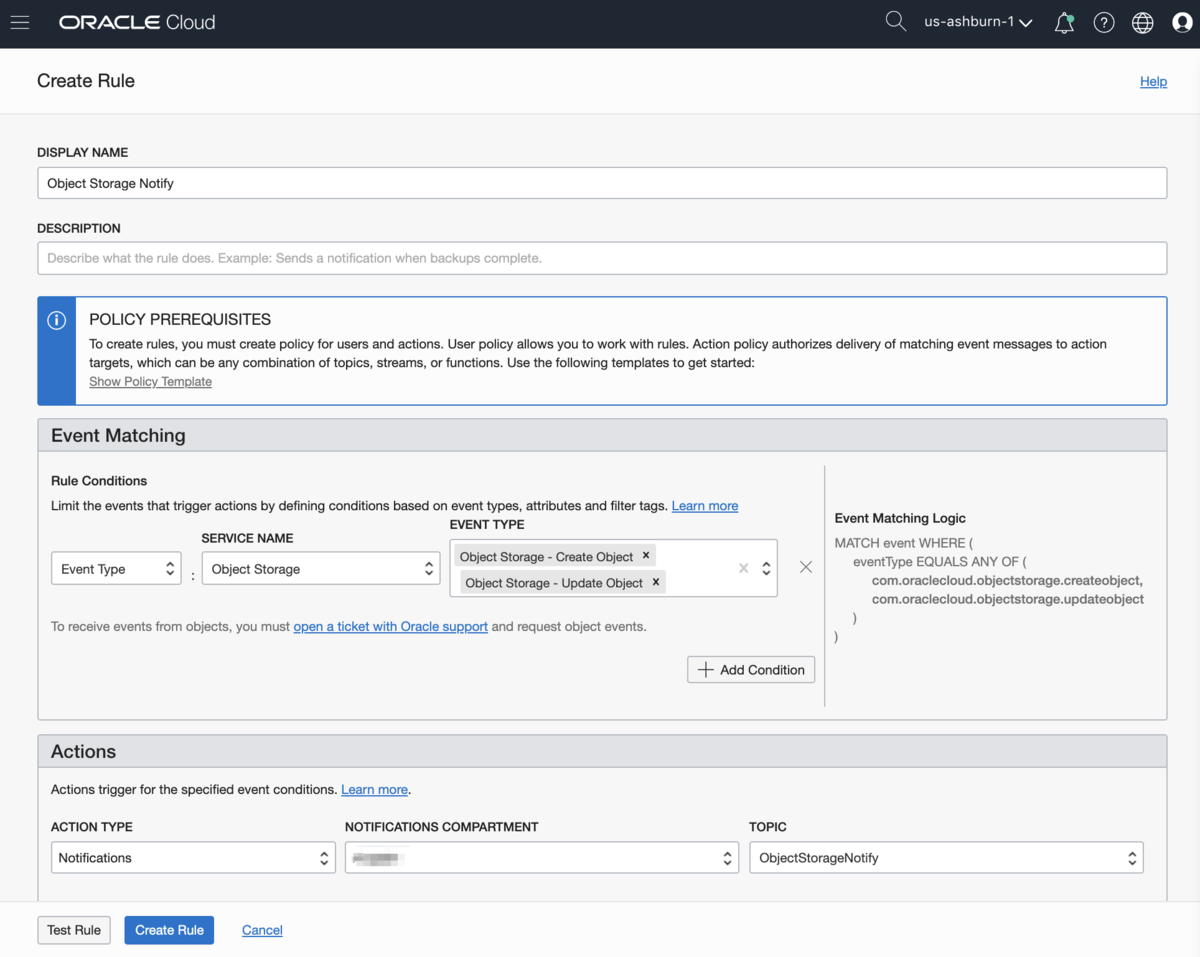Open the Rule Conditions Learn more link
Screen dimensions: 1200x957
tap(705, 506)
